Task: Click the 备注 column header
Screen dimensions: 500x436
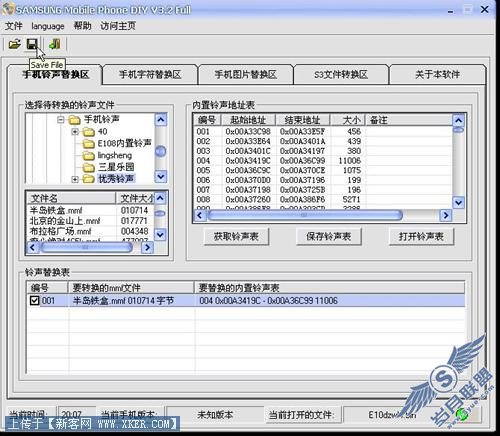Action: (409, 120)
